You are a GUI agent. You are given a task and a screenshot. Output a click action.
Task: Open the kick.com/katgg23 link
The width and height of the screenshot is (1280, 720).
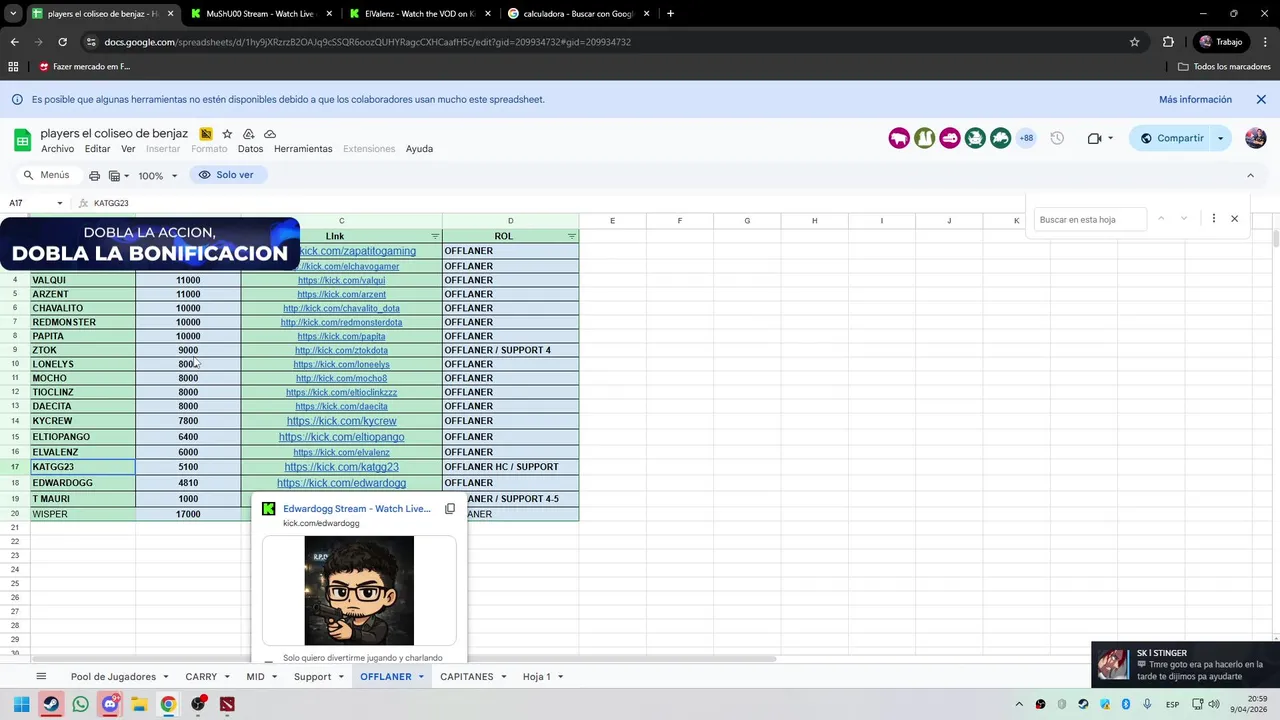pos(341,467)
